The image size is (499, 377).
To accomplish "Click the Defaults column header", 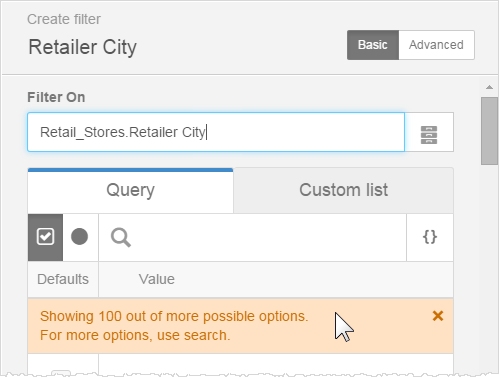I will (63, 279).
